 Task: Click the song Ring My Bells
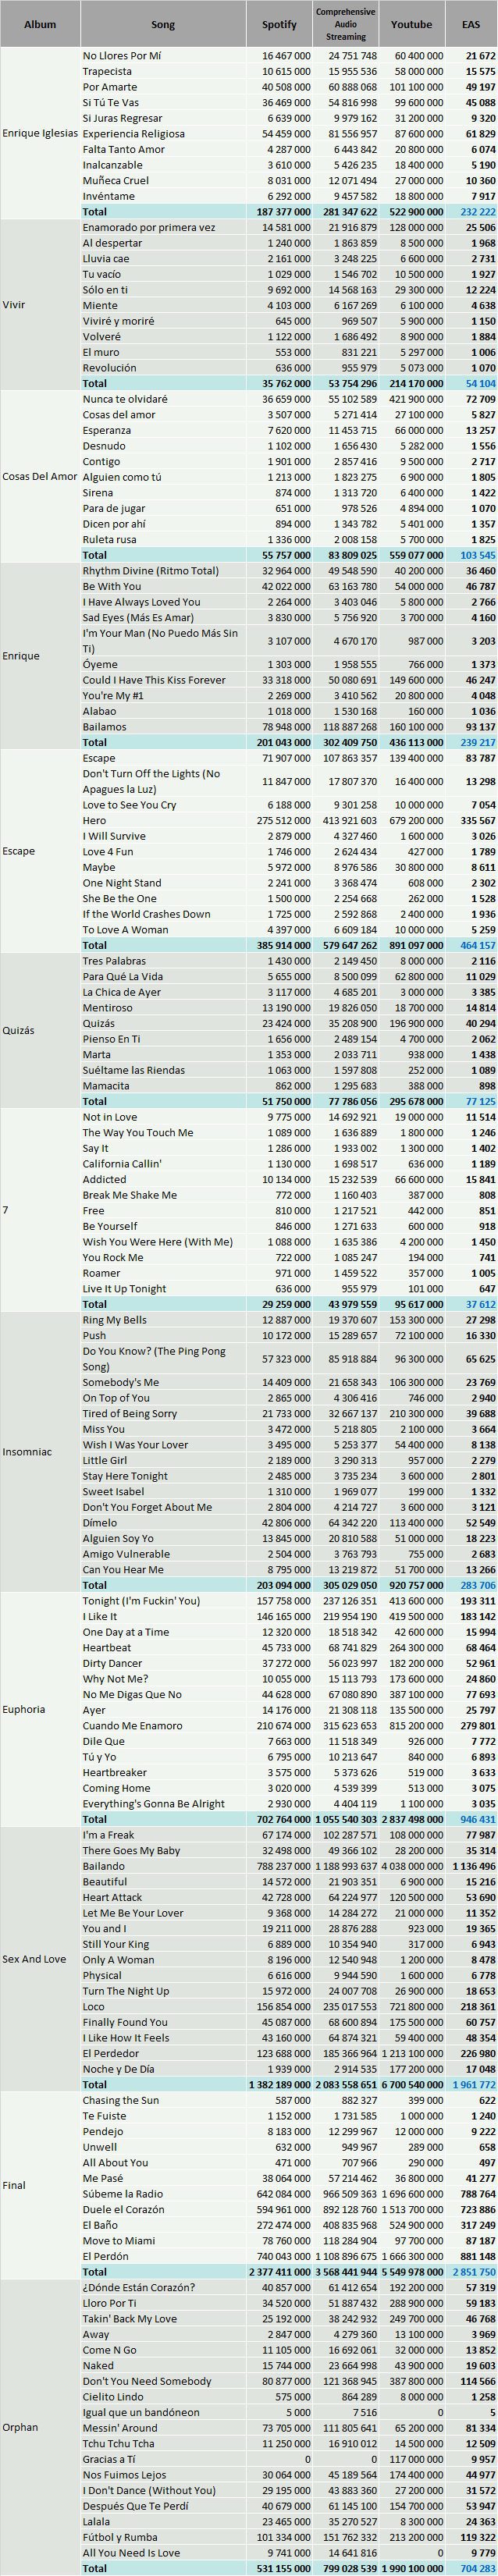[x=114, y=1319]
